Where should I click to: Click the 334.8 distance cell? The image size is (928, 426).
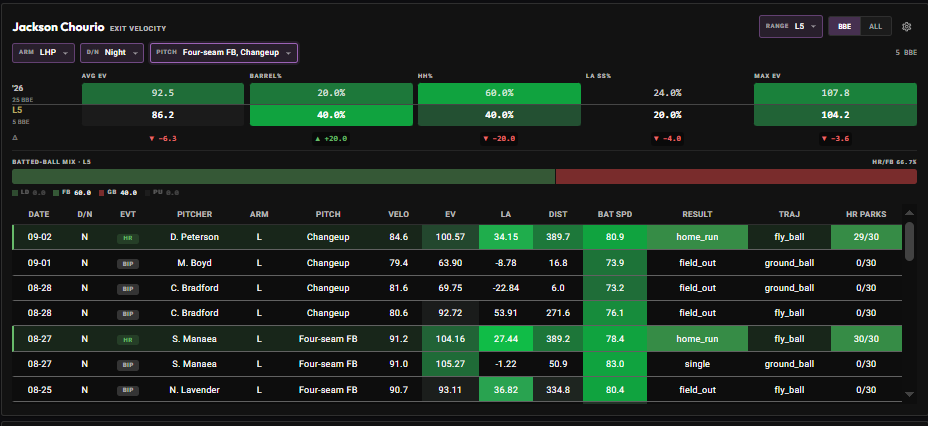pos(558,390)
